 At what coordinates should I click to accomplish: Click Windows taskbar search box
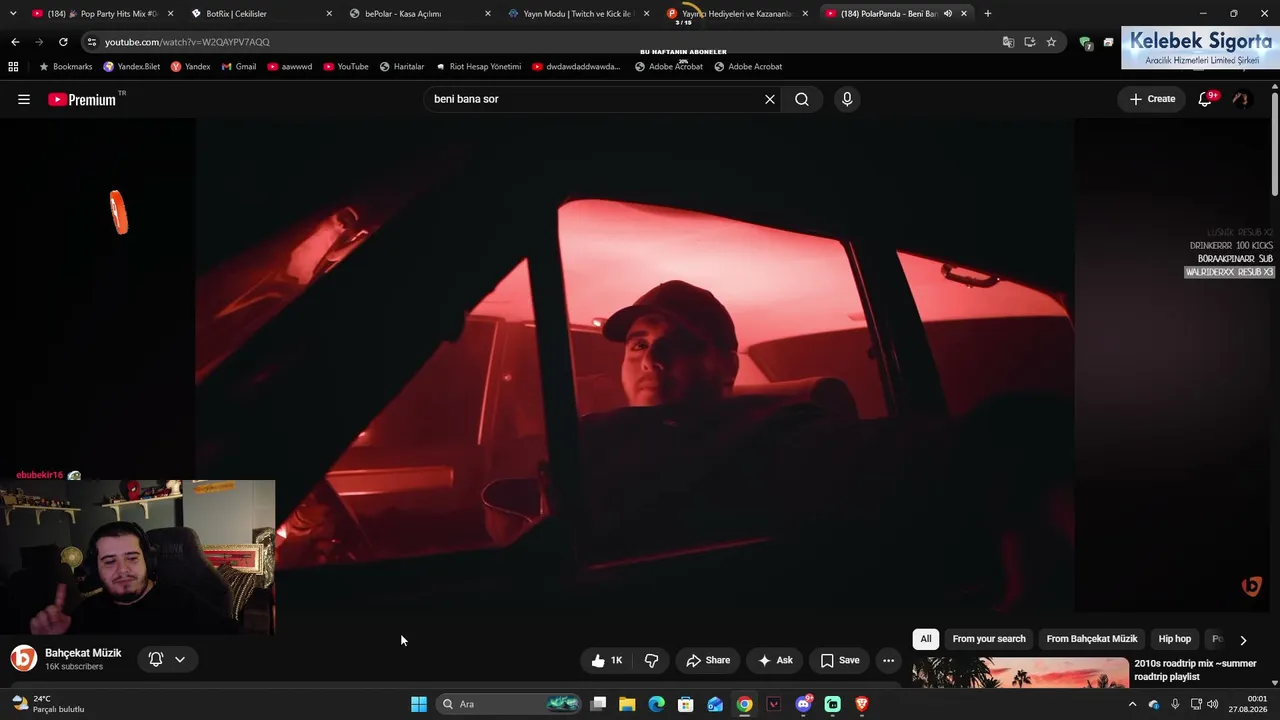click(x=510, y=704)
